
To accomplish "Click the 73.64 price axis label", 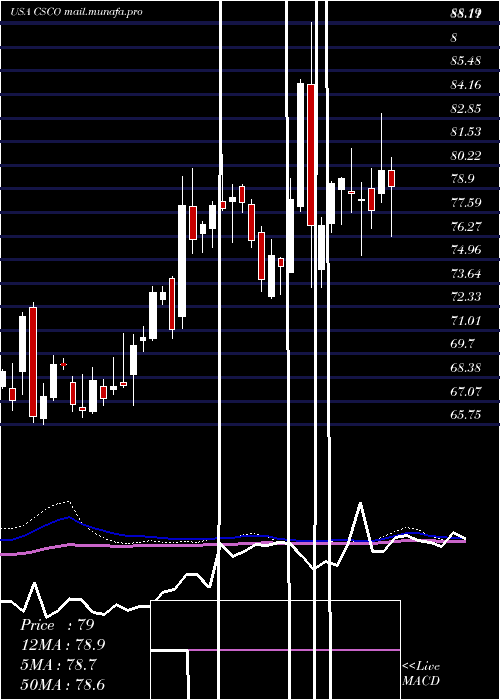I will (x=466, y=273).
